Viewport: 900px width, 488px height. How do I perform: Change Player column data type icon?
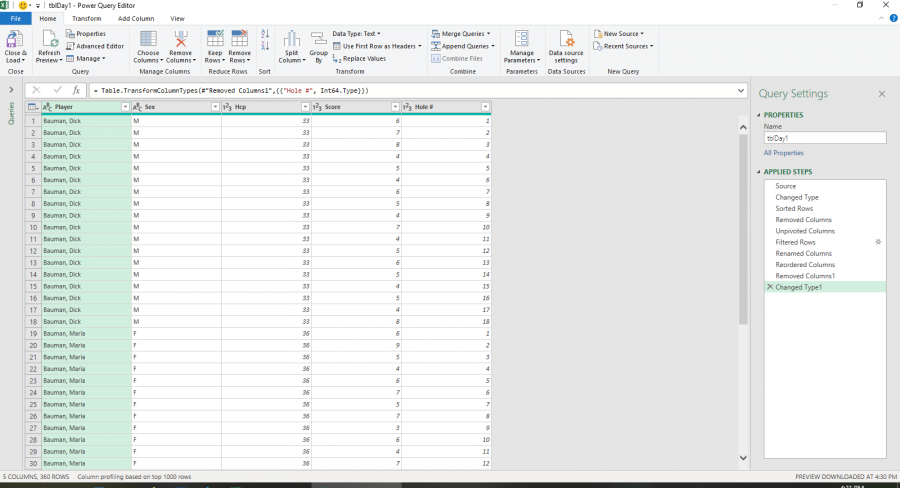pyautogui.click(x=48, y=107)
